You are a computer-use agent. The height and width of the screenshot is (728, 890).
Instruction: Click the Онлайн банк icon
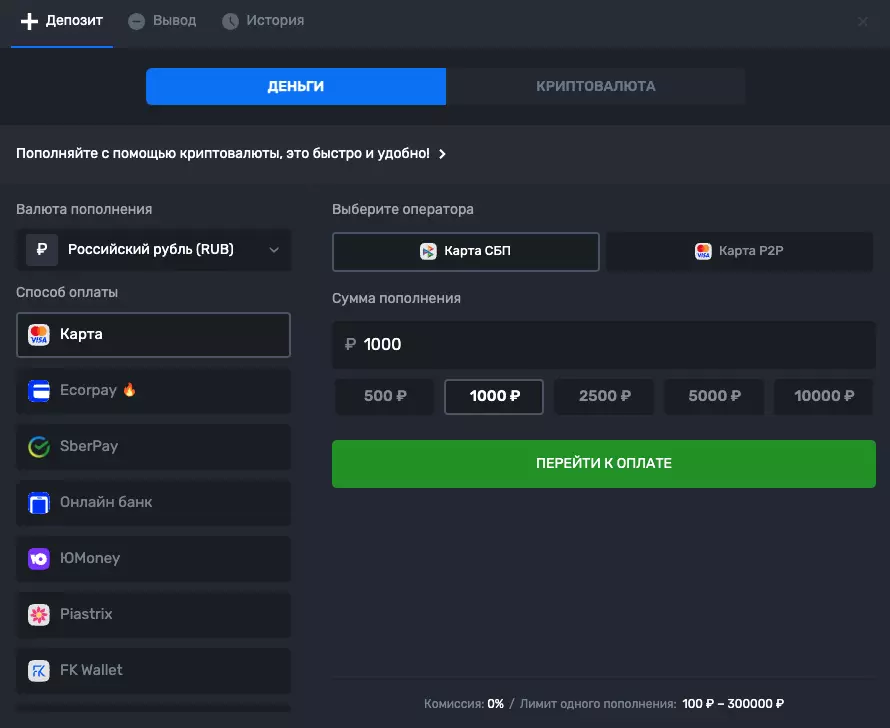39,502
